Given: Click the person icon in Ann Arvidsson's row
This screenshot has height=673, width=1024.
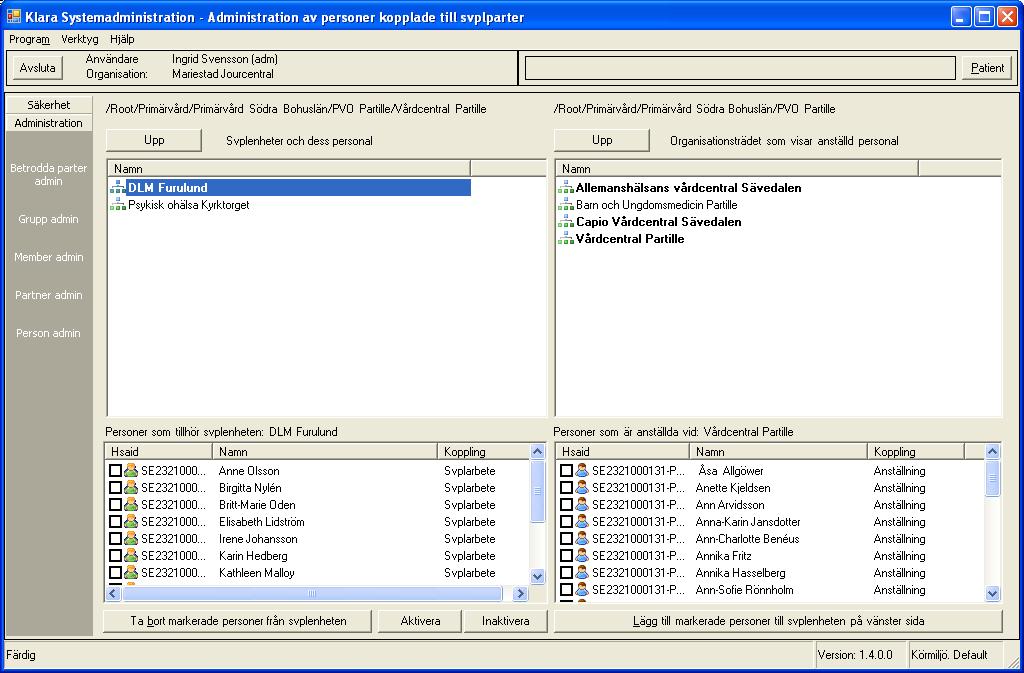Looking at the screenshot, I should (x=582, y=505).
